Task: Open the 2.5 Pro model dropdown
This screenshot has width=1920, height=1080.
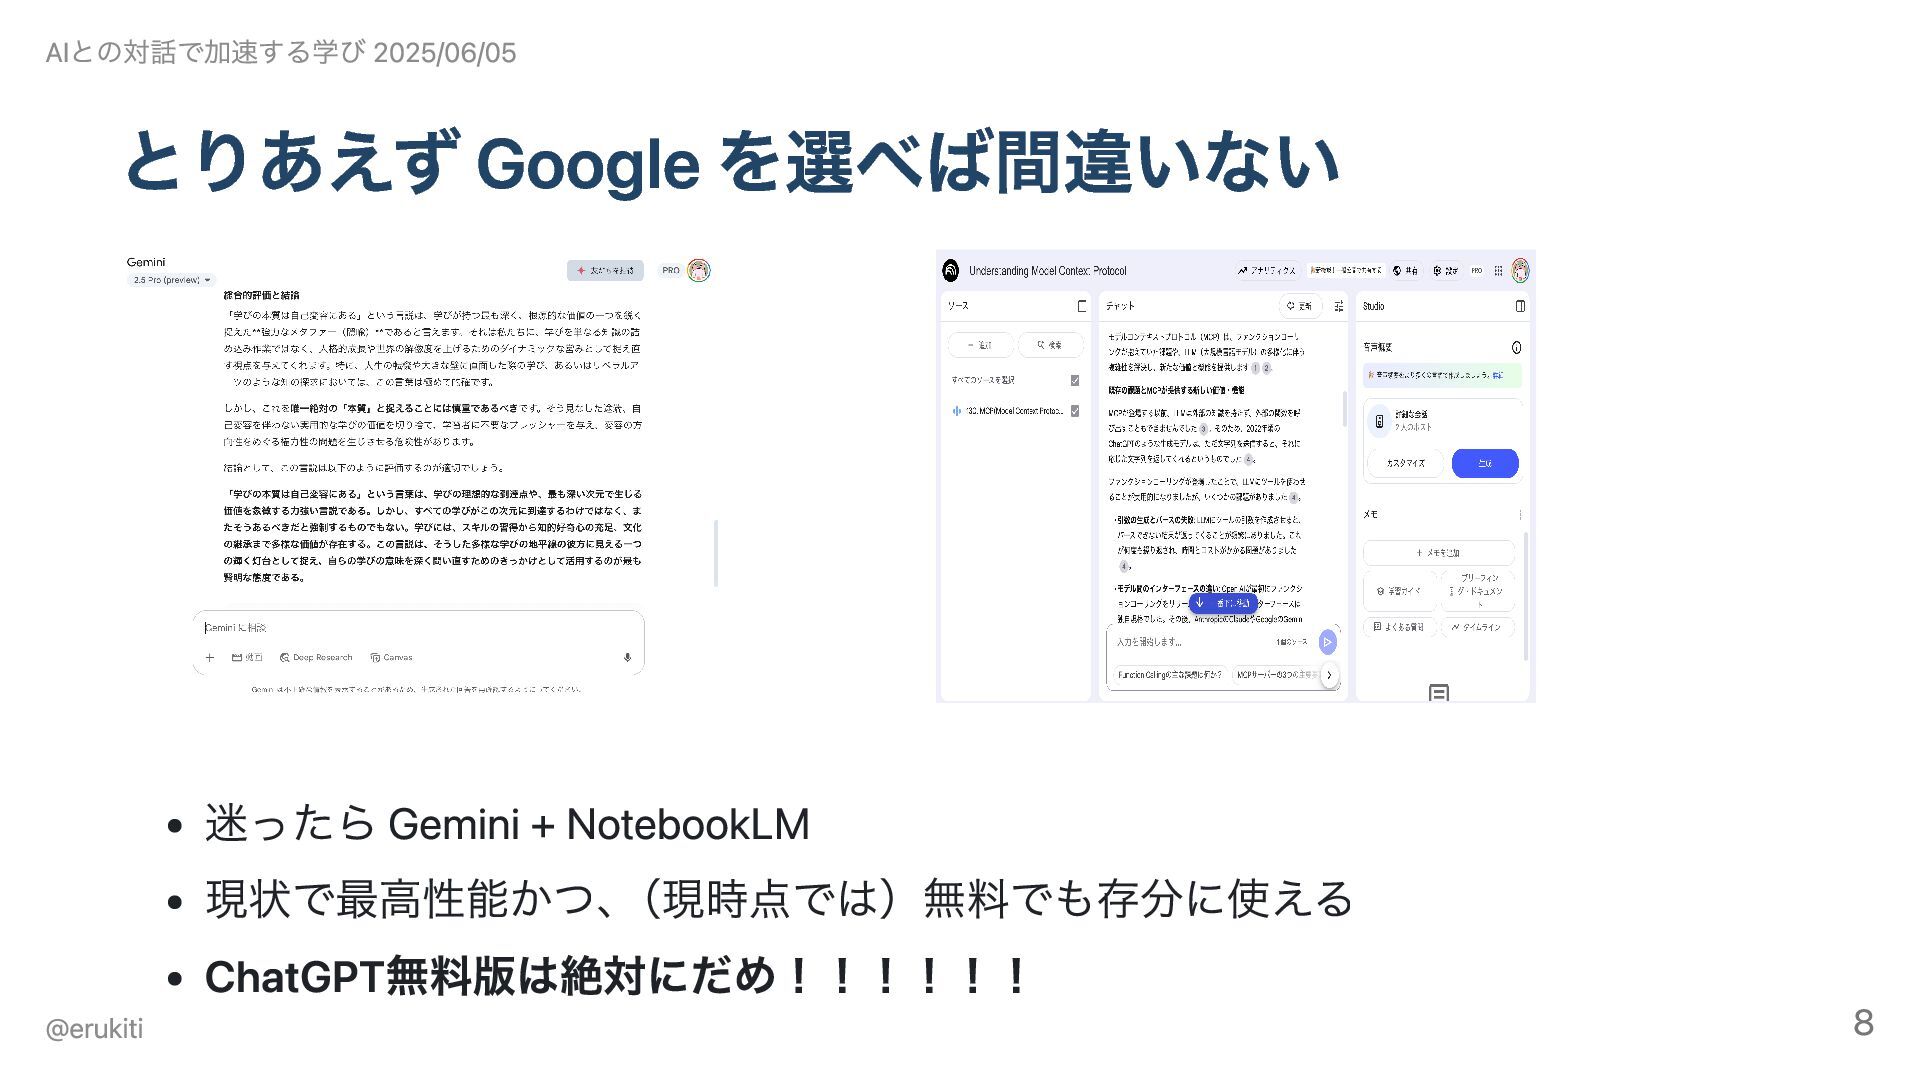Action: point(172,280)
